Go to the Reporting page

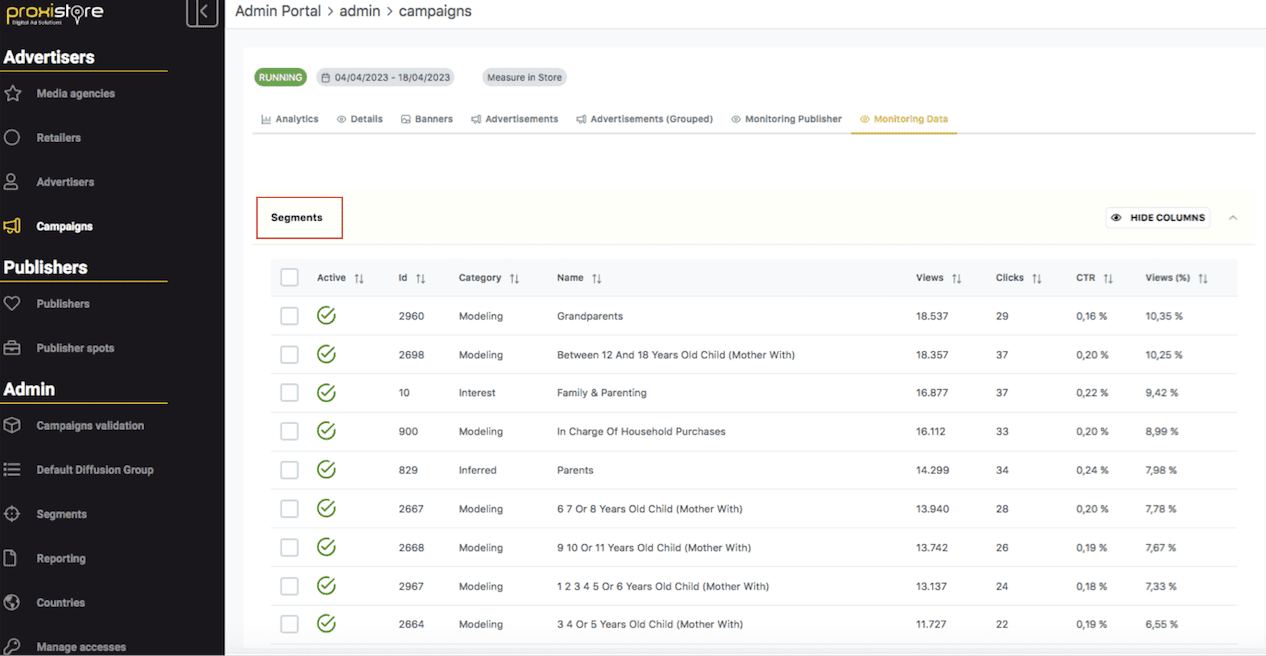pos(61,558)
